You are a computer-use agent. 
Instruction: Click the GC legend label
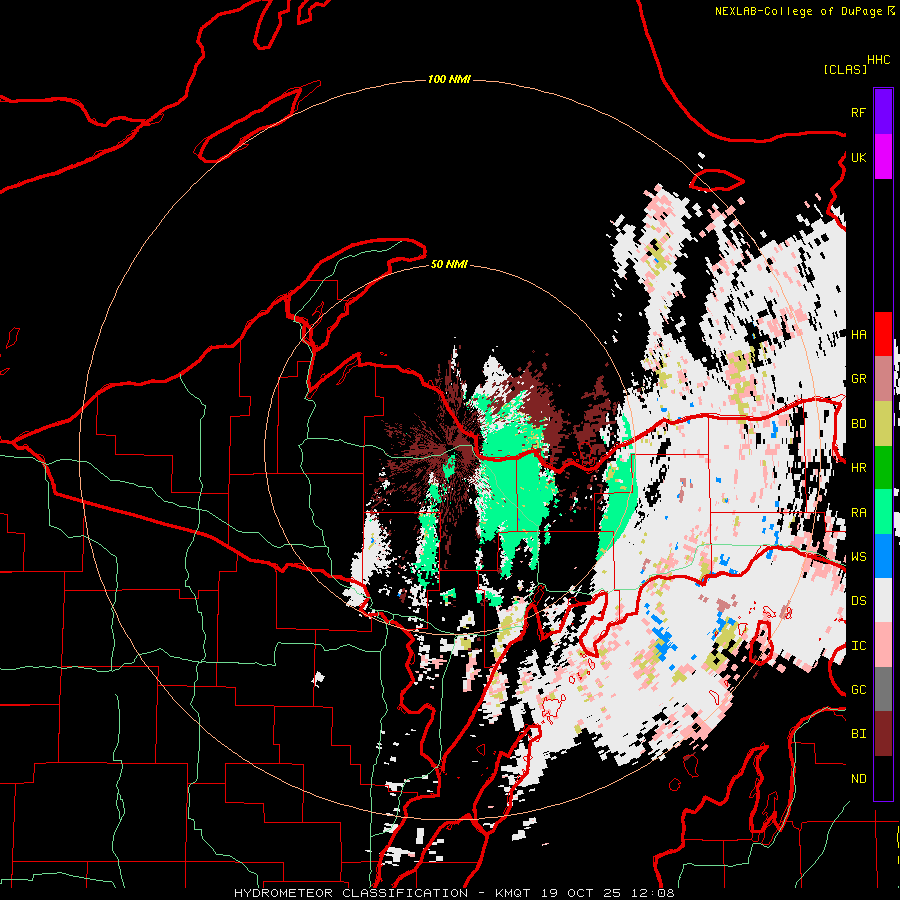pos(858,690)
